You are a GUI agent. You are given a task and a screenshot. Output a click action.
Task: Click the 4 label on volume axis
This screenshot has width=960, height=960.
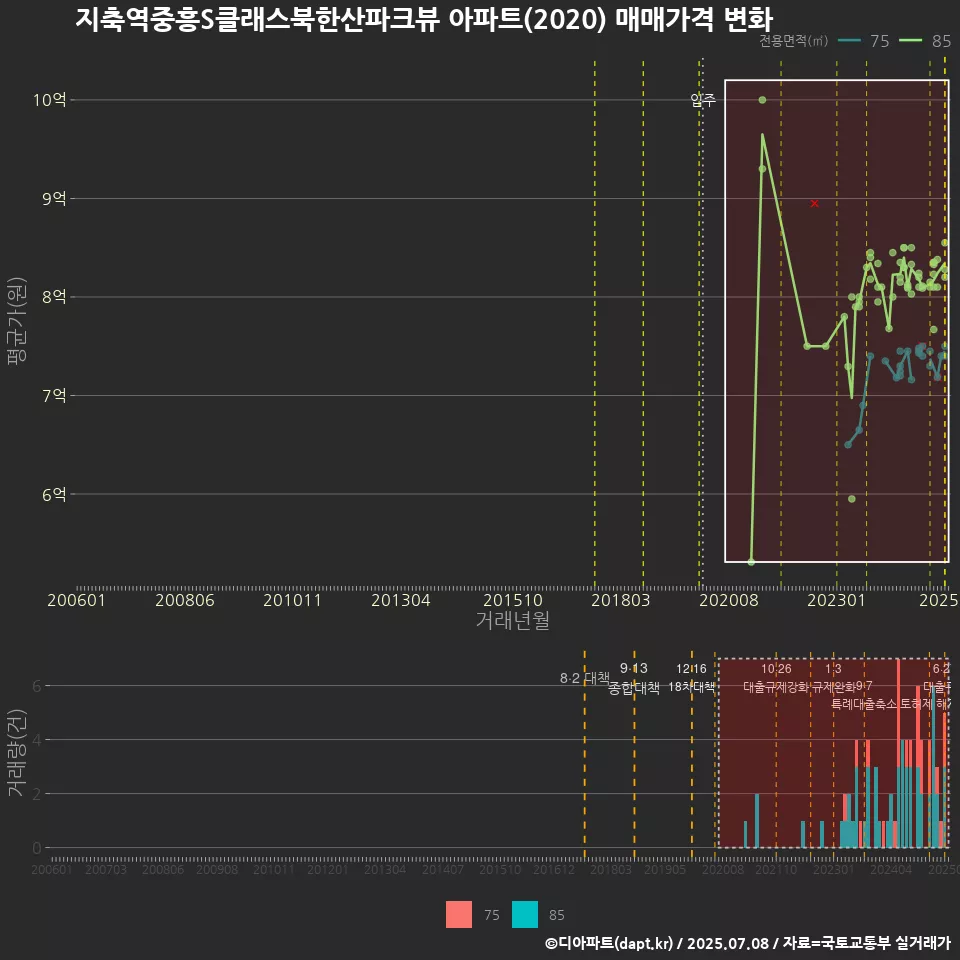(37, 740)
